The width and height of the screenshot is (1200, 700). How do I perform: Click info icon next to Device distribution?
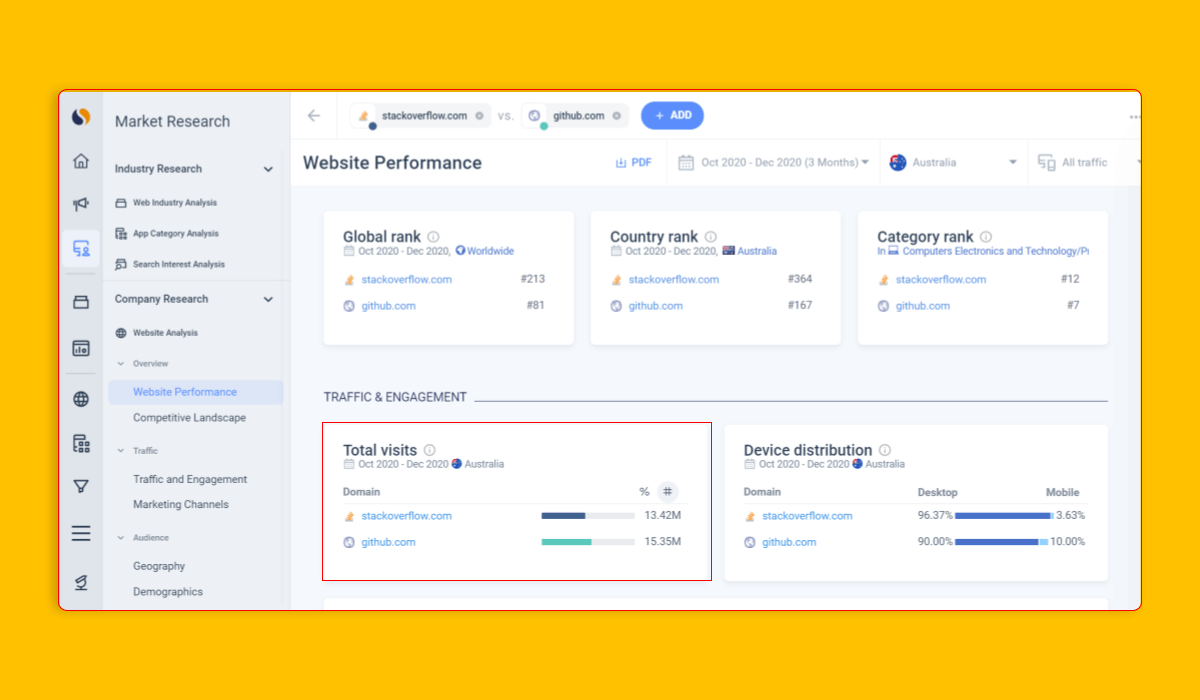884,450
